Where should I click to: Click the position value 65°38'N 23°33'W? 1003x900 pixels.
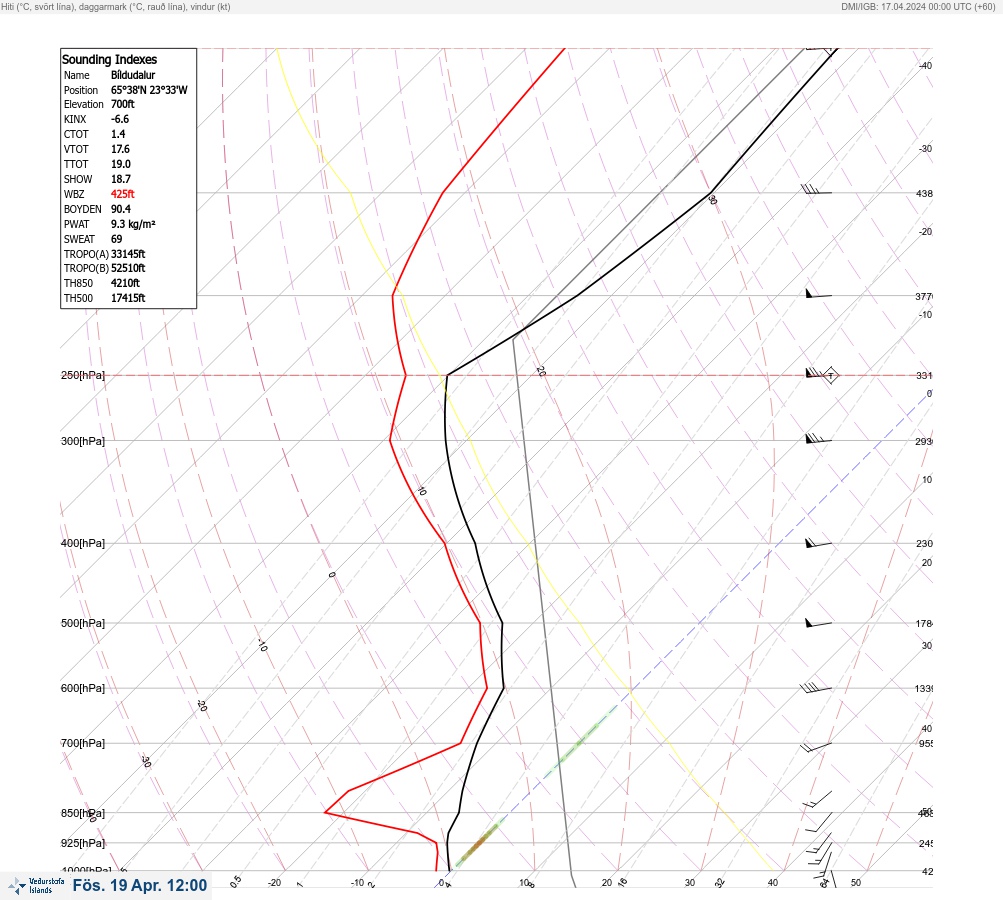click(x=149, y=90)
